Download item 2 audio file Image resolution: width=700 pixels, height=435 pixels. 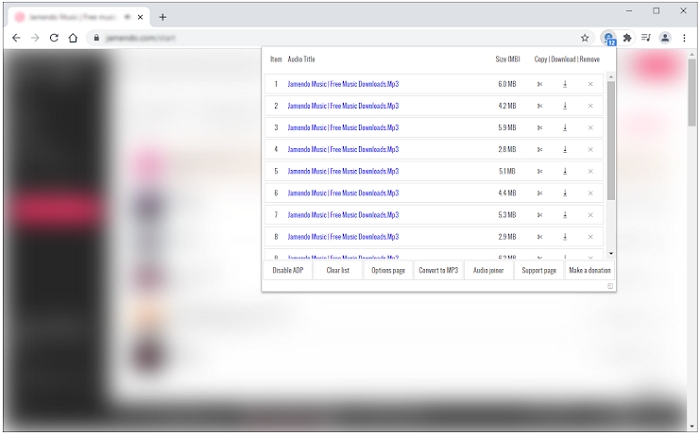click(565, 106)
